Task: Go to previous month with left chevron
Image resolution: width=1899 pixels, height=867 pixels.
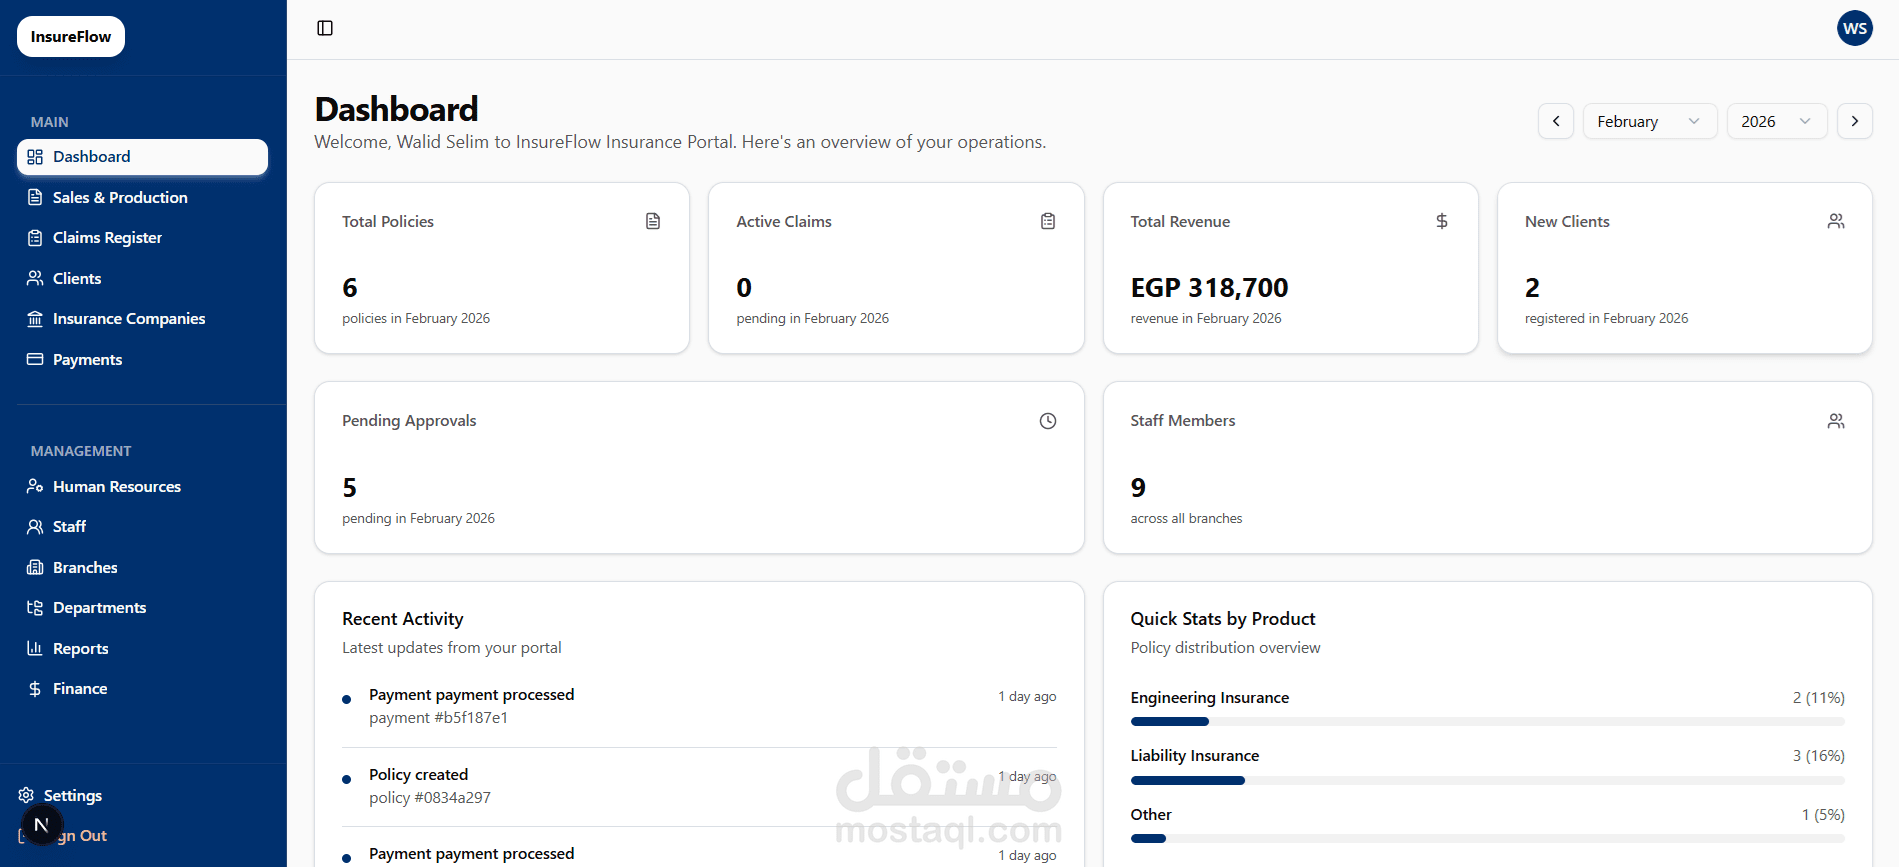Action: point(1555,121)
